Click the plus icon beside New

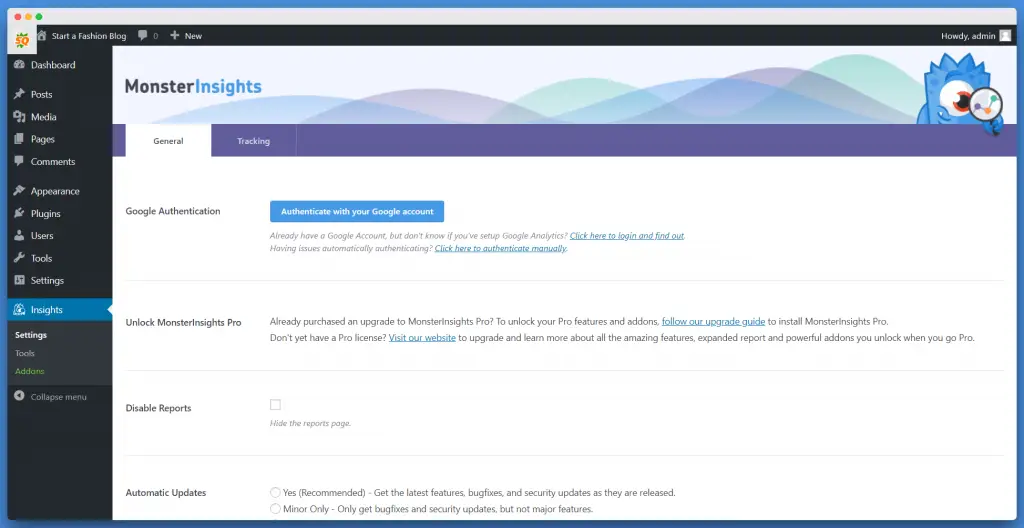(x=174, y=35)
